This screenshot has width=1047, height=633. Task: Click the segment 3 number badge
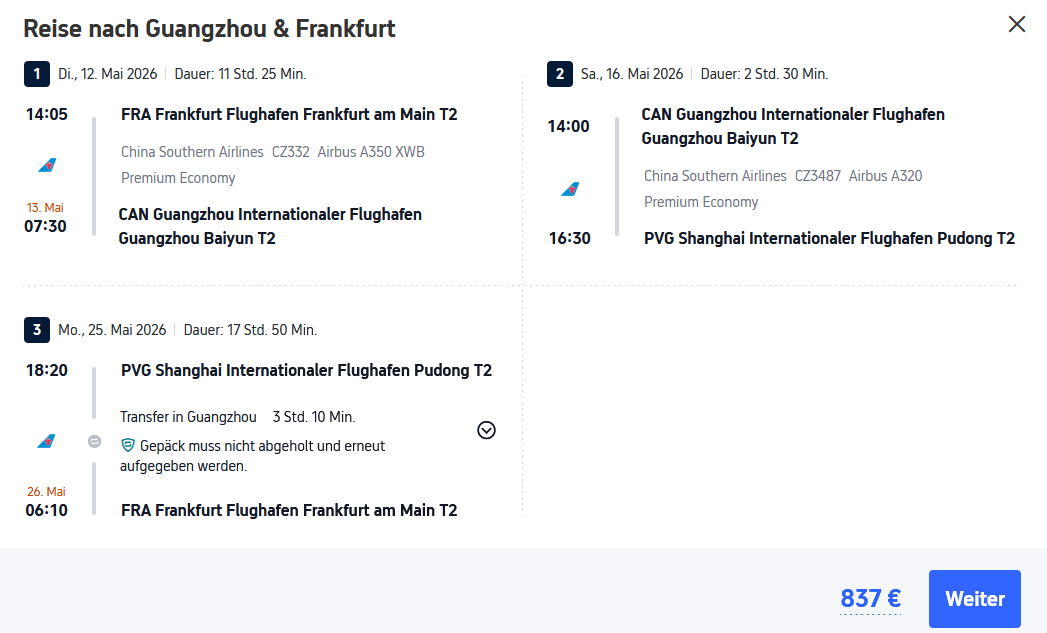(x=37, y=330)
